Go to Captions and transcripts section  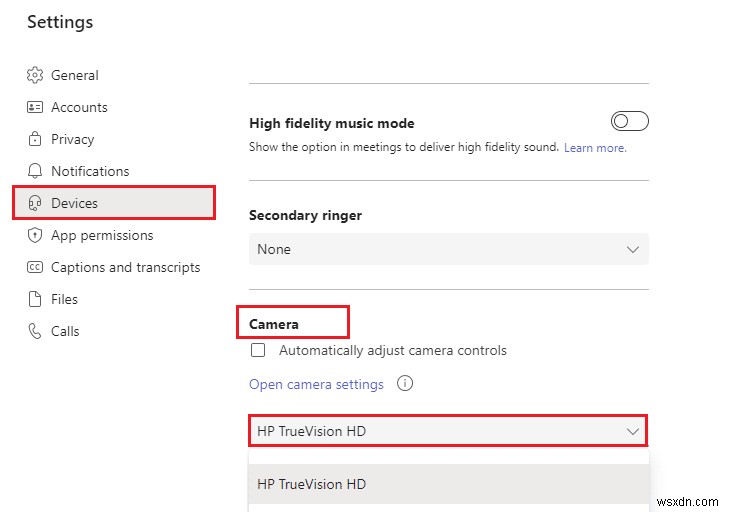point(125,267)
